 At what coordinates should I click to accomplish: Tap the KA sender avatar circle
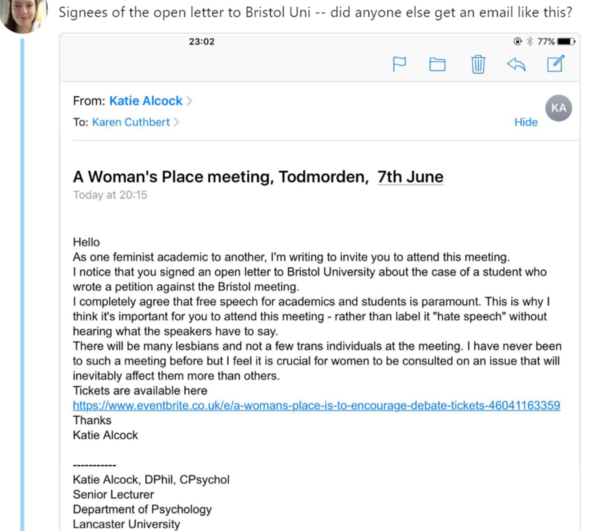click(x=559, y=107)
